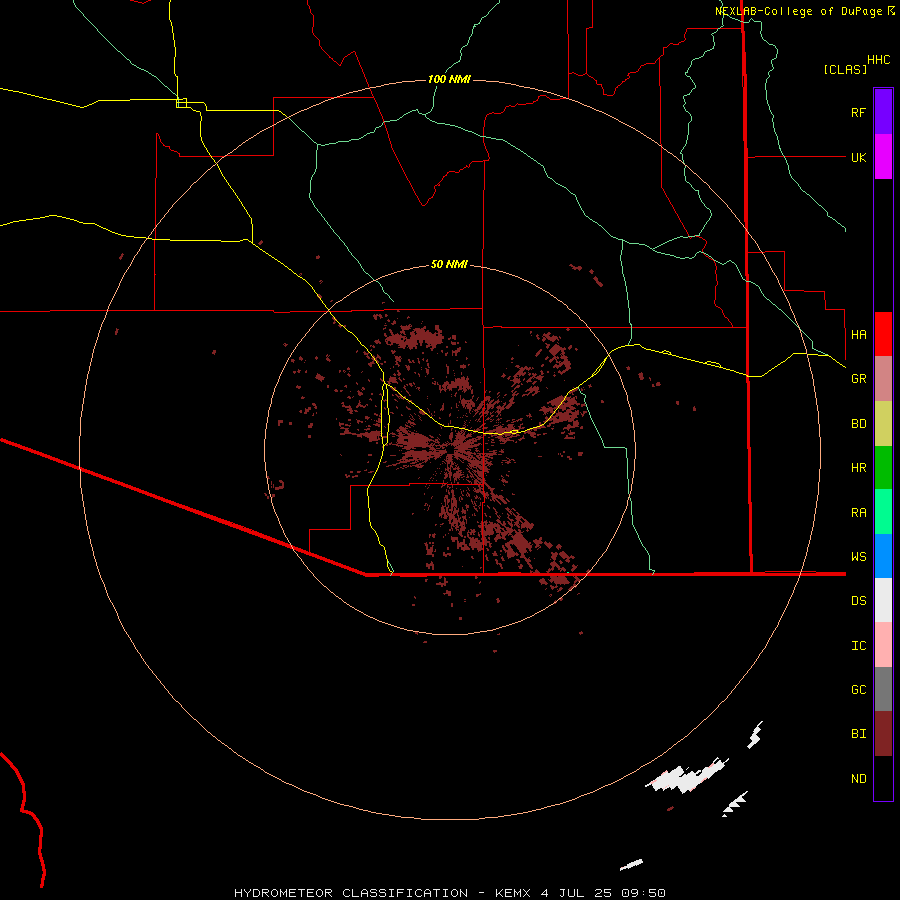The height and width of the screenshot is (900, 900).
Task: Click the RF legend label
Action: tap(858, 112)
